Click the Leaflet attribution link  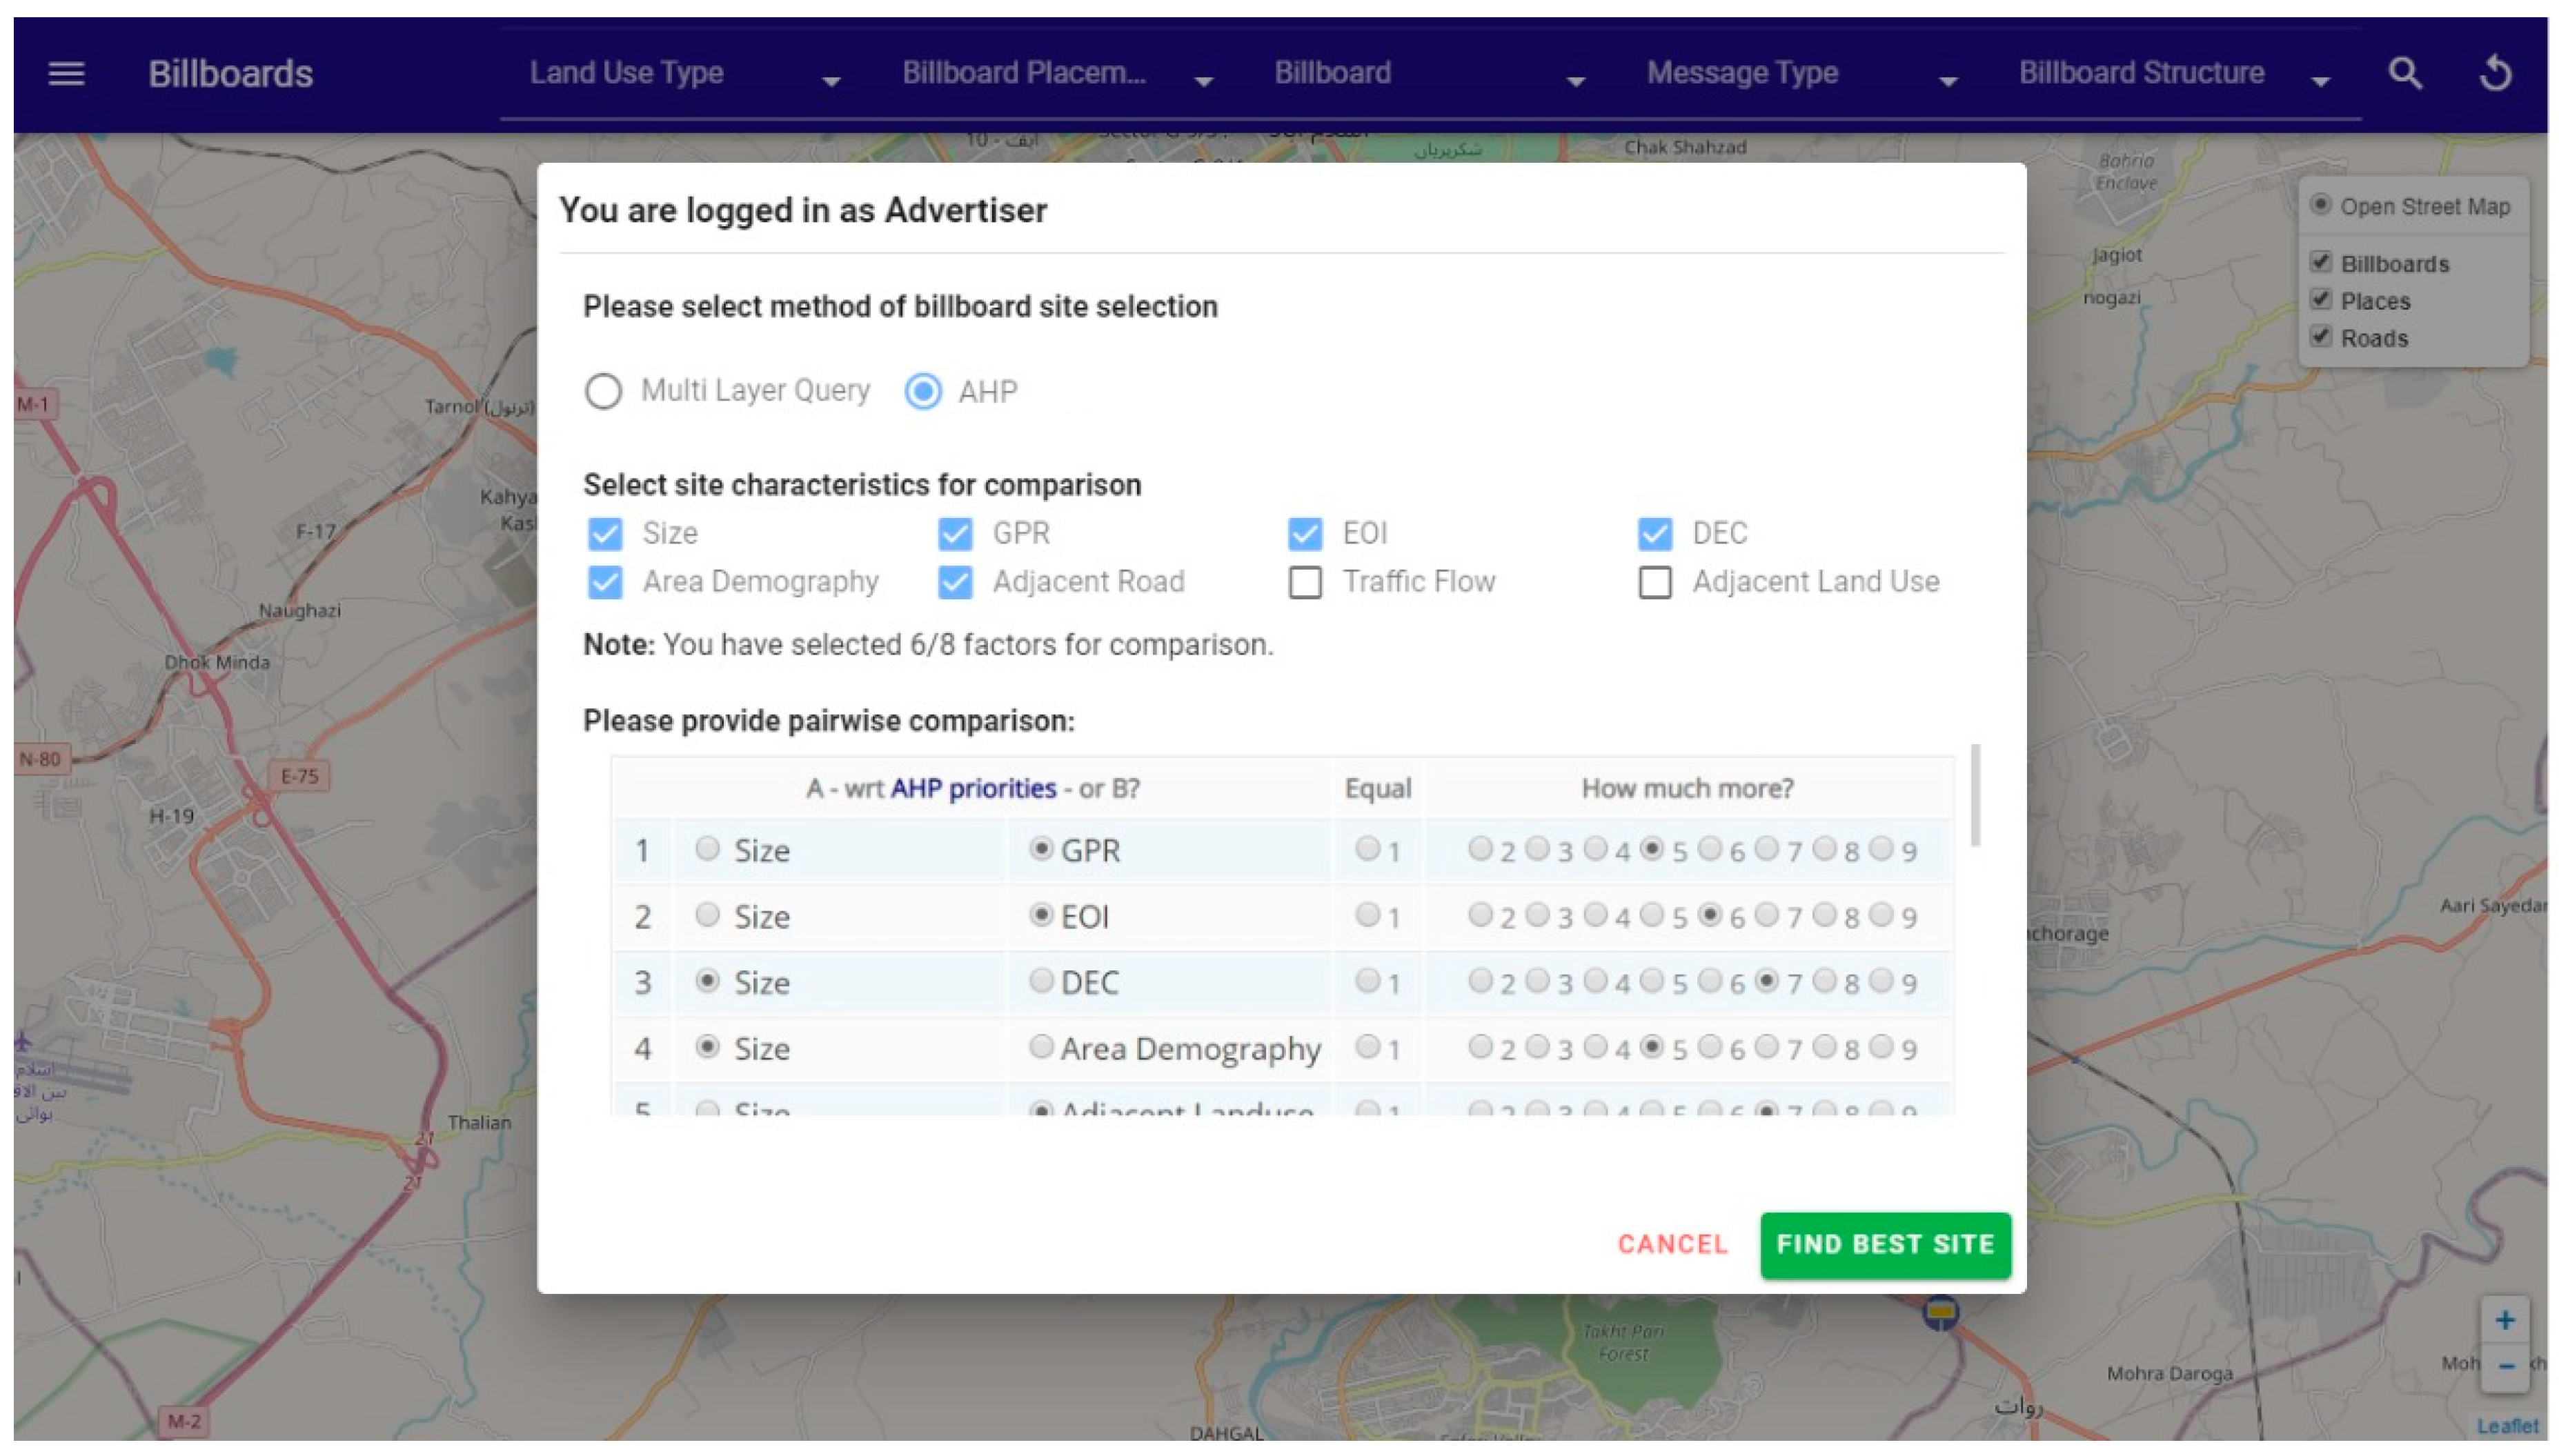tap(2507, 1426)
